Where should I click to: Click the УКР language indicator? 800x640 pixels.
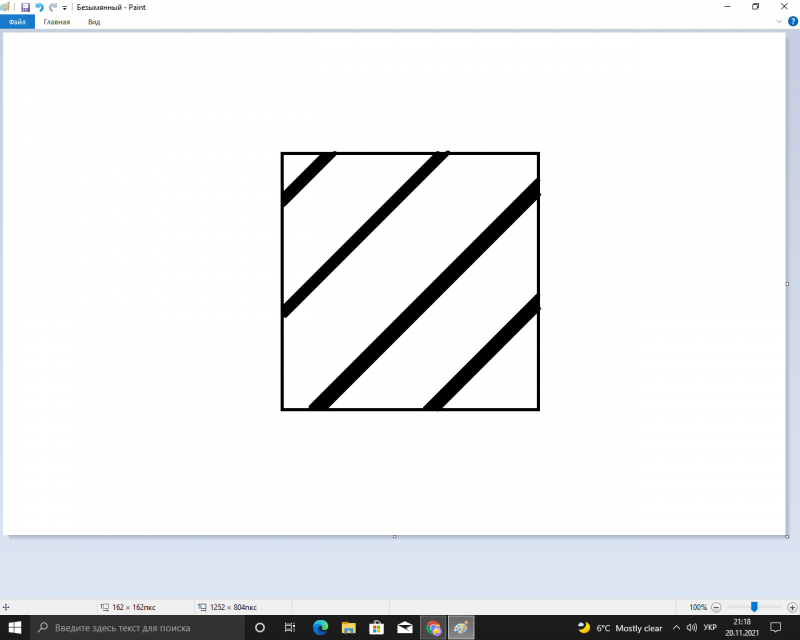[710, 628]
